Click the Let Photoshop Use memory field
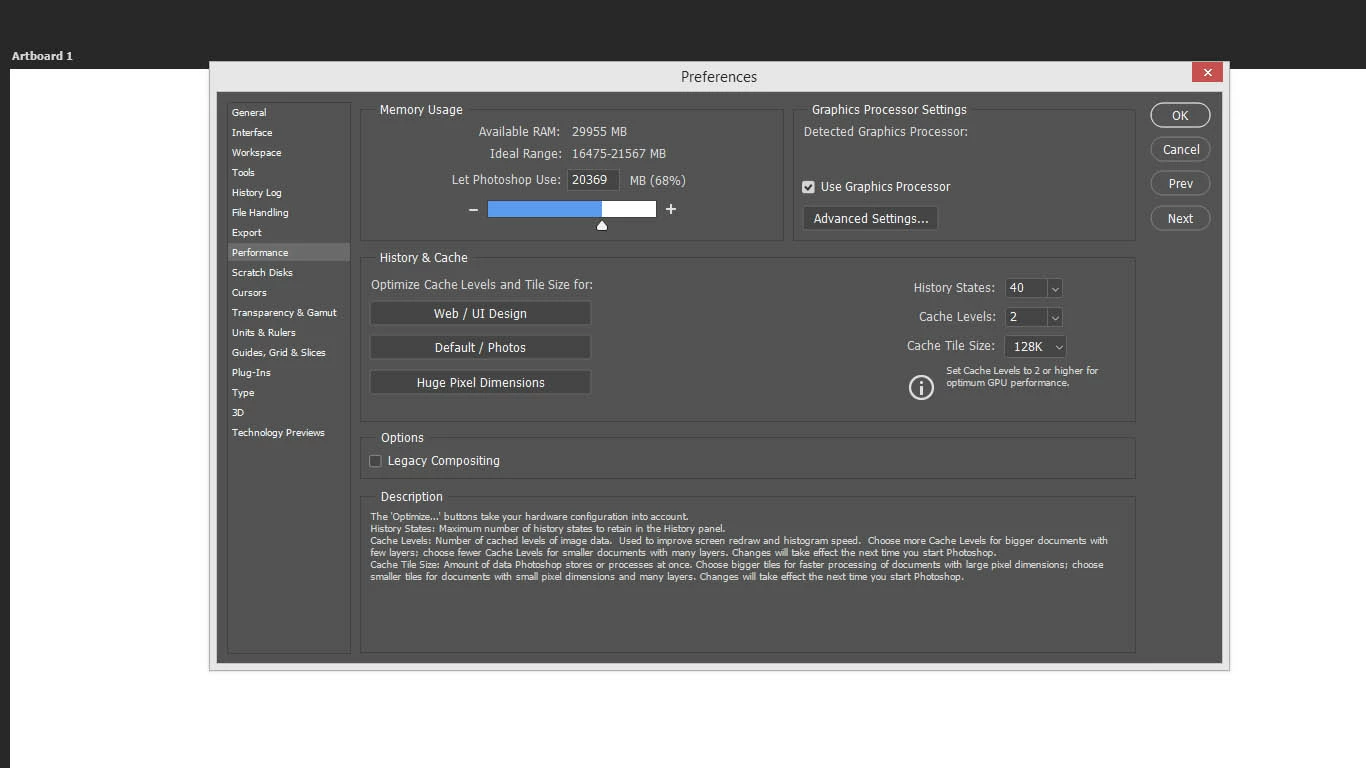Screen dimensions: 1366x768 point(594,180)
